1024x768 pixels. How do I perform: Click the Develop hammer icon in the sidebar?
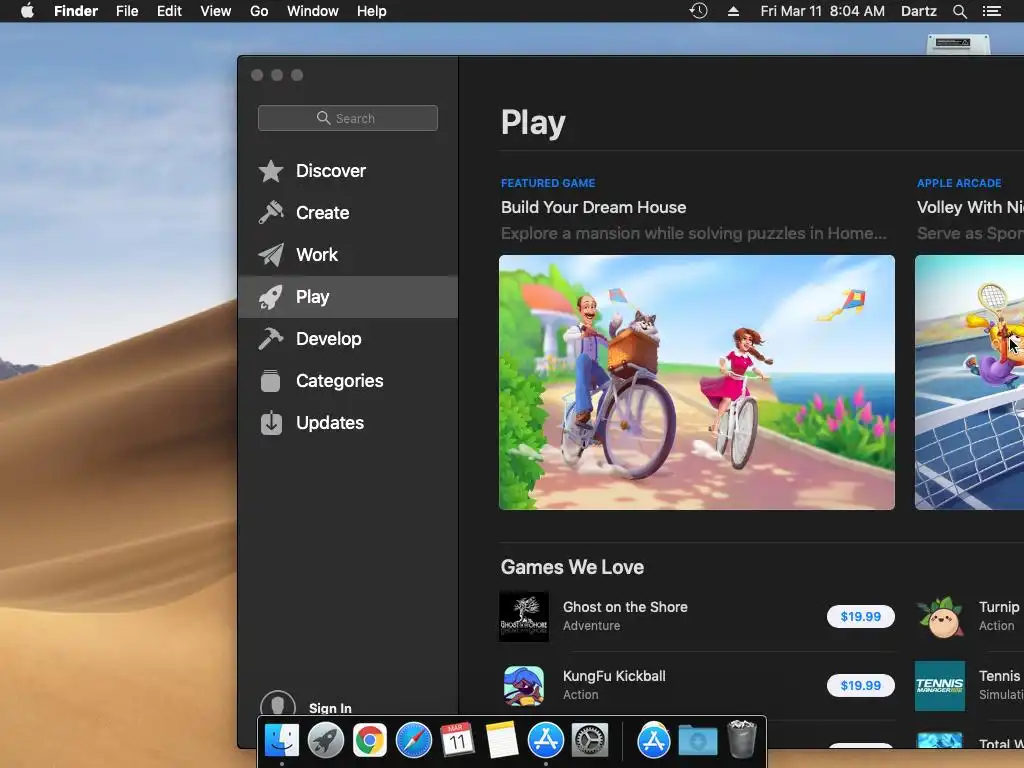point(271,339)
